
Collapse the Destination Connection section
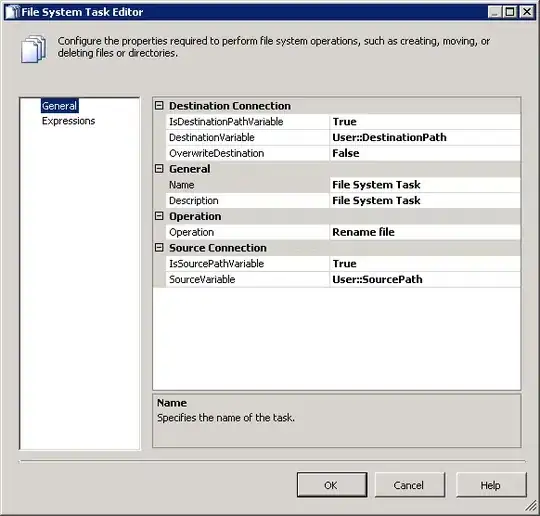click(x=159, y=106)
